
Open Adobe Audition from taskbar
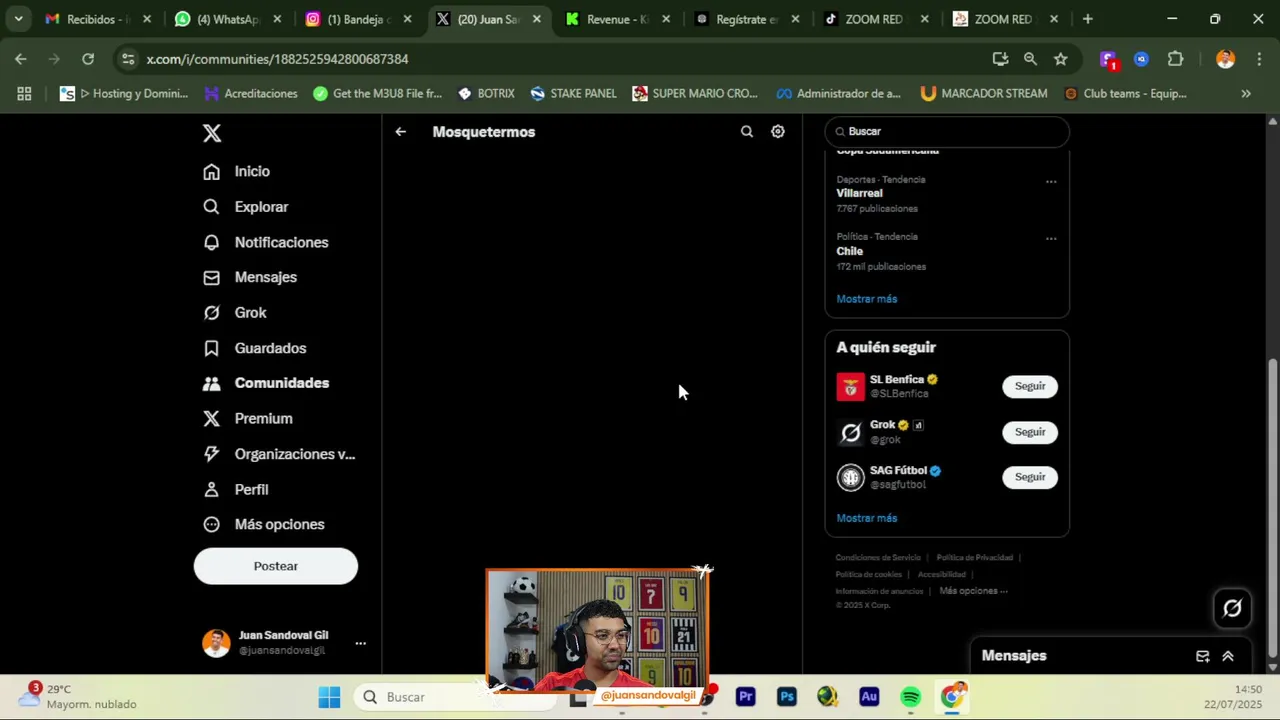tap(869, 697)
